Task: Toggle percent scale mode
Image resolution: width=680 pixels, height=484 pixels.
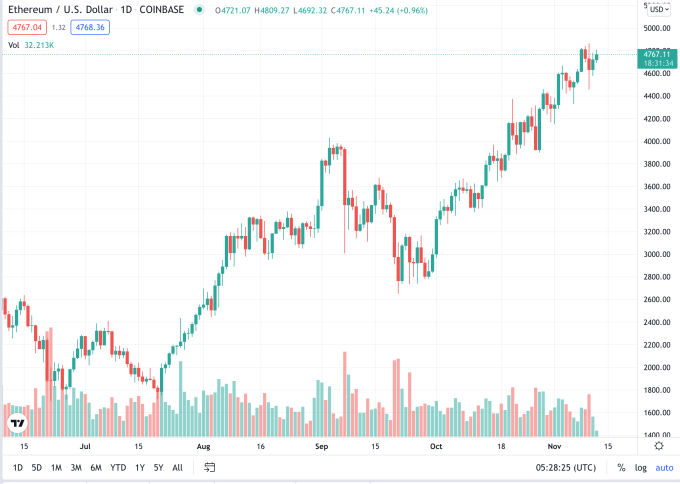Action: coord(621,467)
